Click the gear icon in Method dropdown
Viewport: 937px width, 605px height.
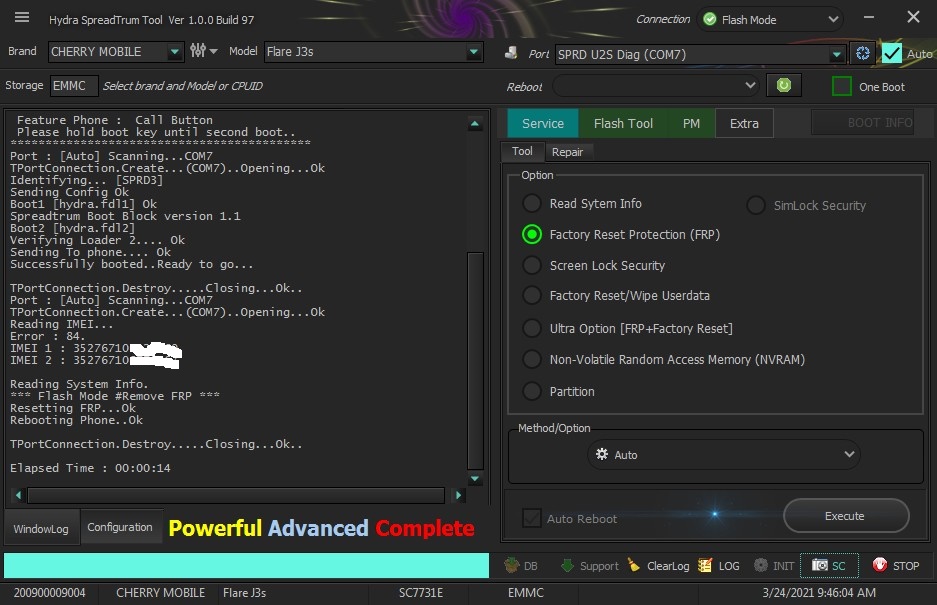602,454
